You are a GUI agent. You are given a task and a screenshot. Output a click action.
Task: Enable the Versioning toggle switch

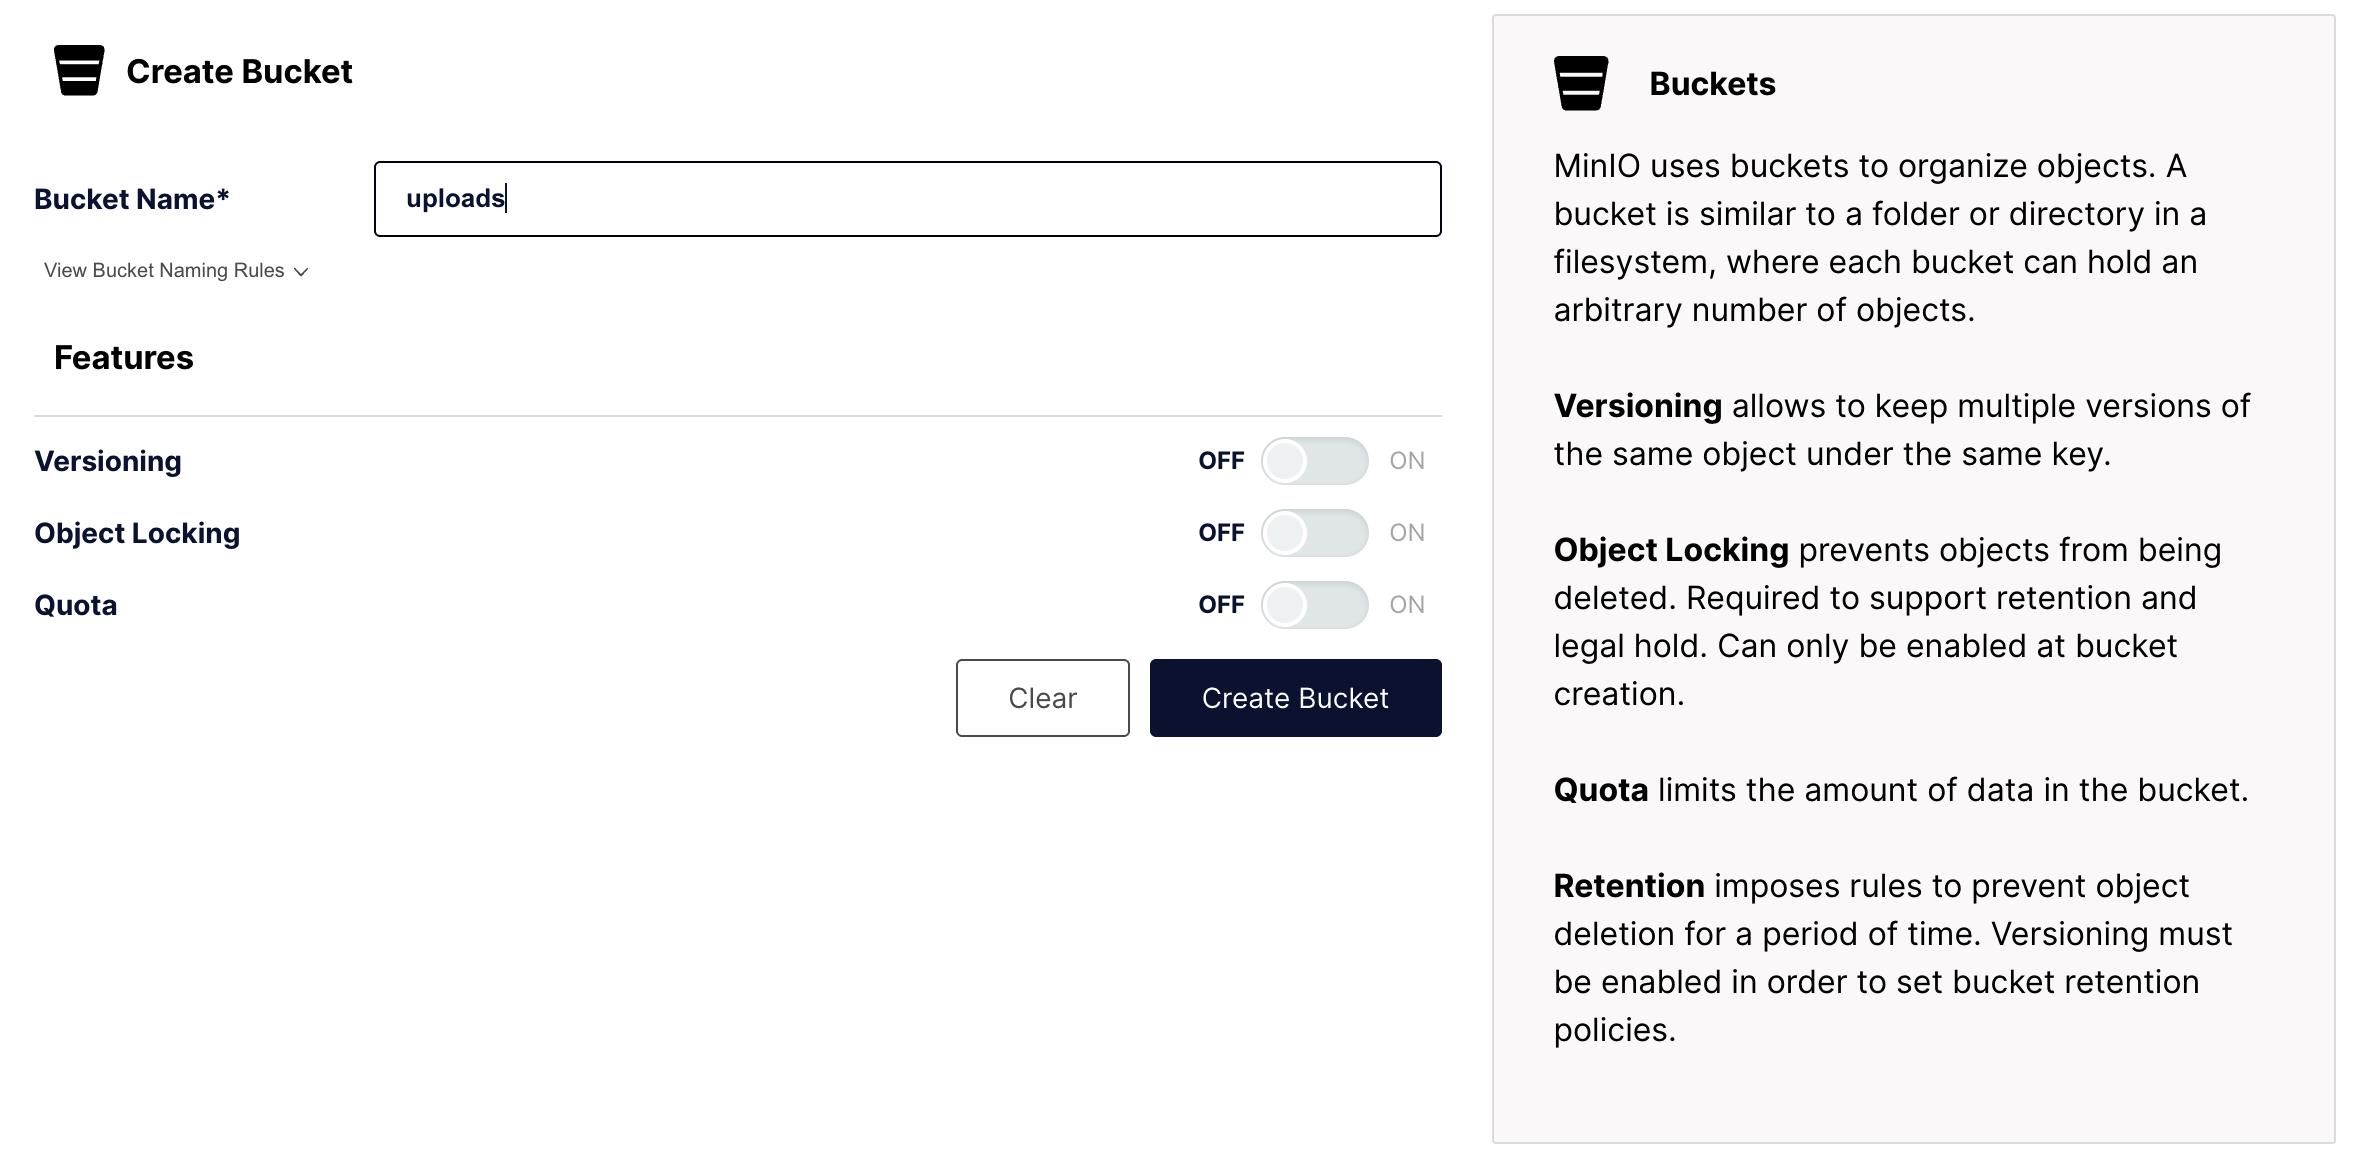pyautogui.click(x=1314, y=461)
